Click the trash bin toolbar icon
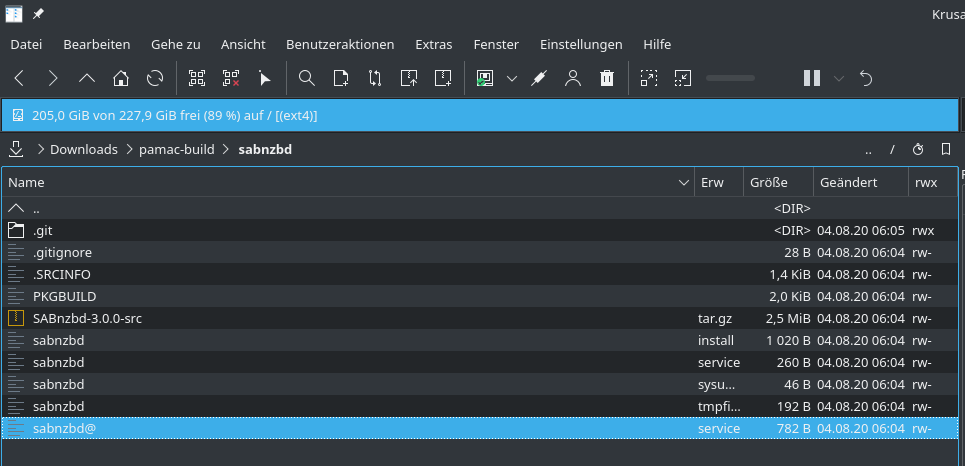This screenshot has width=965, height=466. point(607,78)
